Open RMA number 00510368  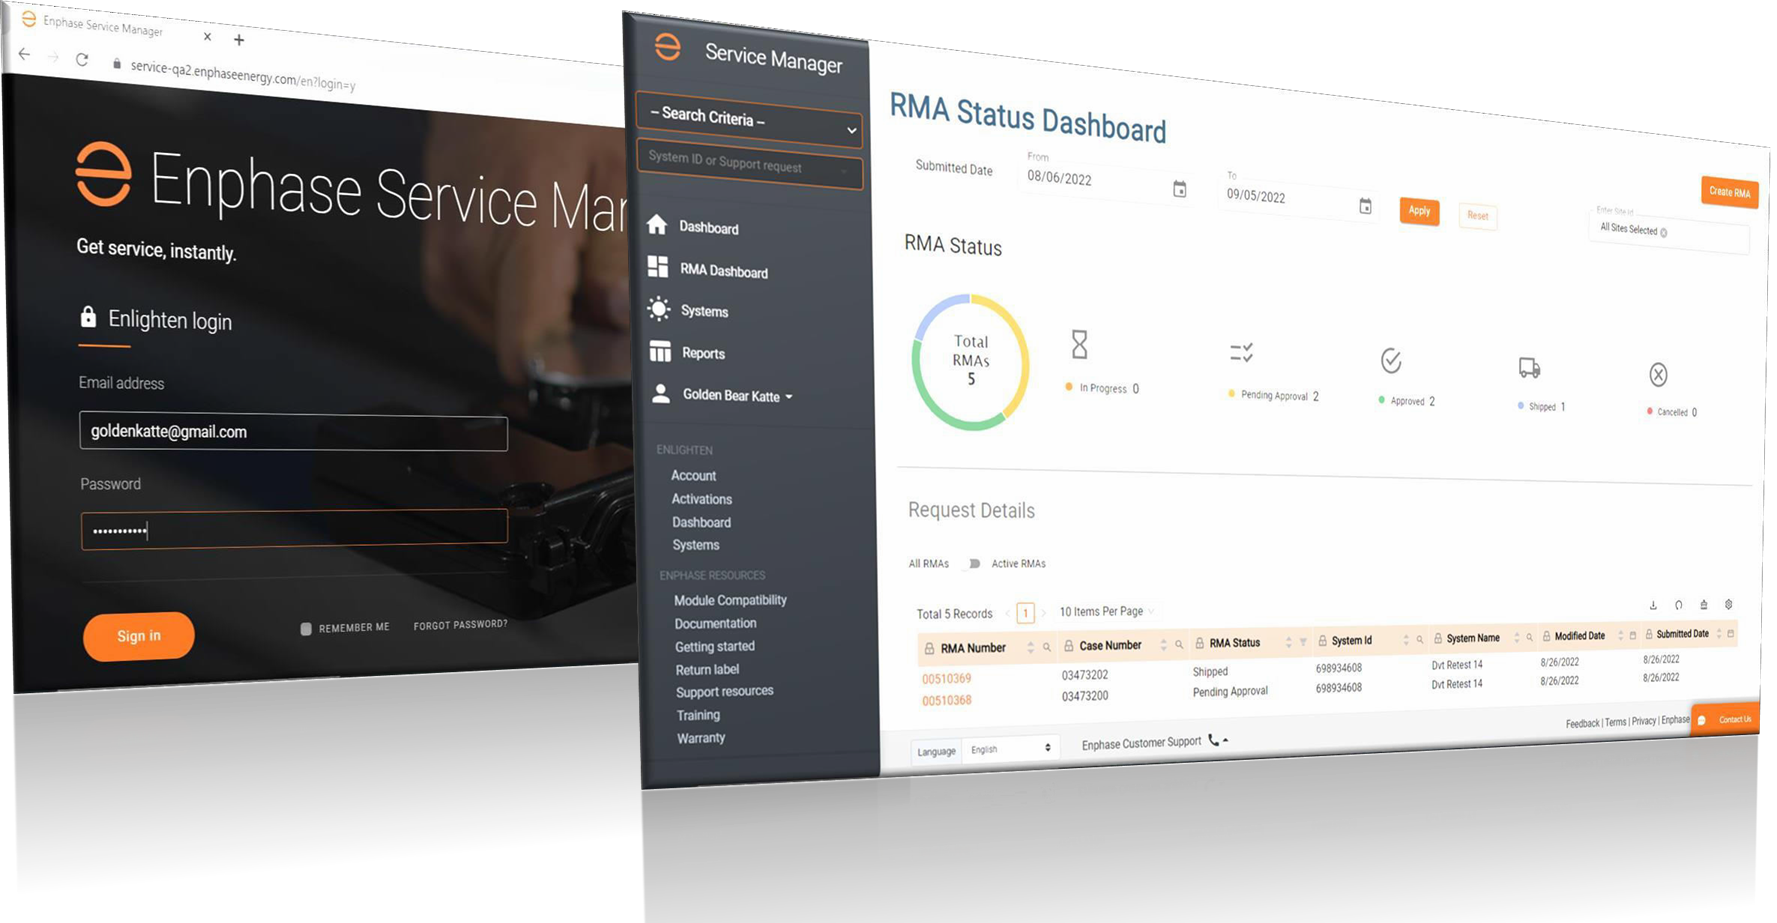pyautogui.click(x=946, y=701)
